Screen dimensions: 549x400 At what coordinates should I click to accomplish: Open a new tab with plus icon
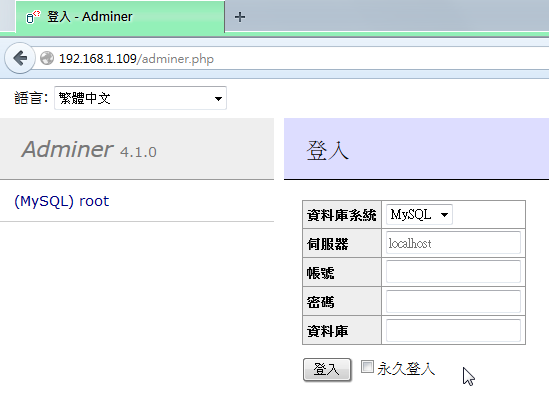pyautogui.click(x=240, y=17)
